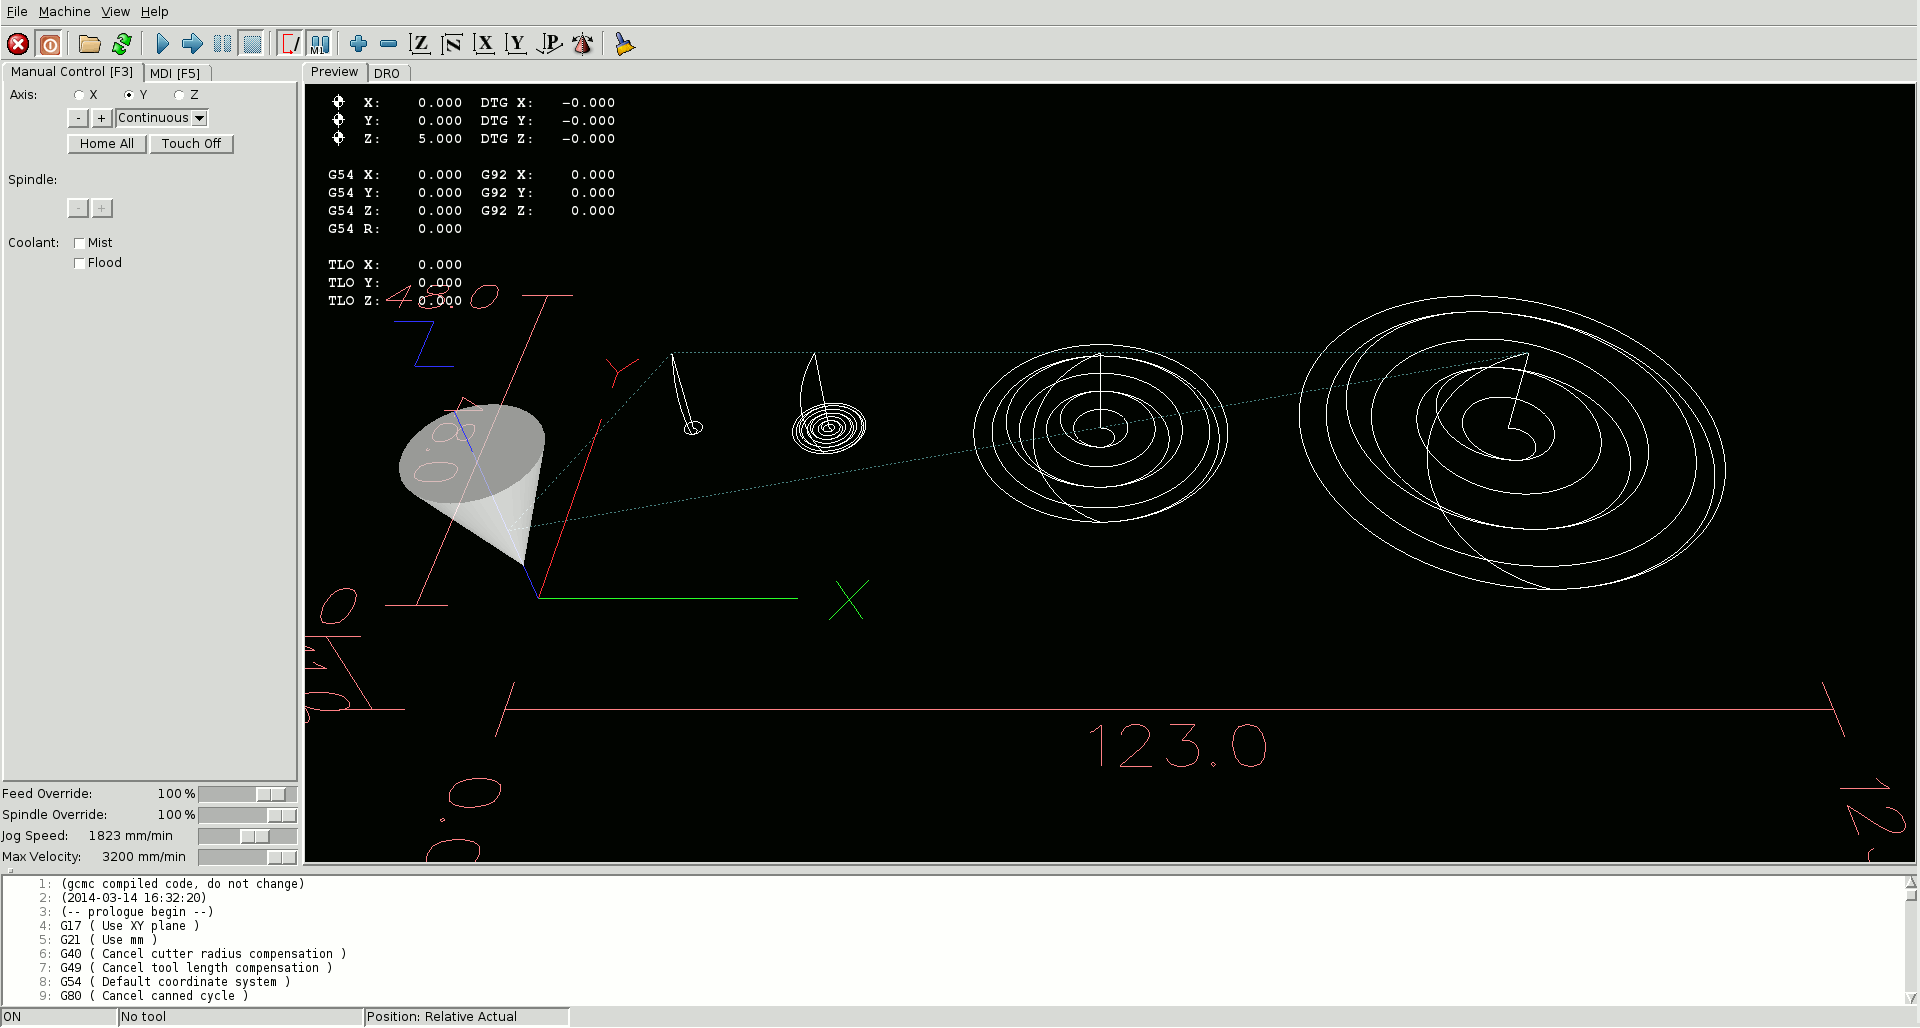Jog axis in positive direction
The image size is (1920, 1028).
101,118
